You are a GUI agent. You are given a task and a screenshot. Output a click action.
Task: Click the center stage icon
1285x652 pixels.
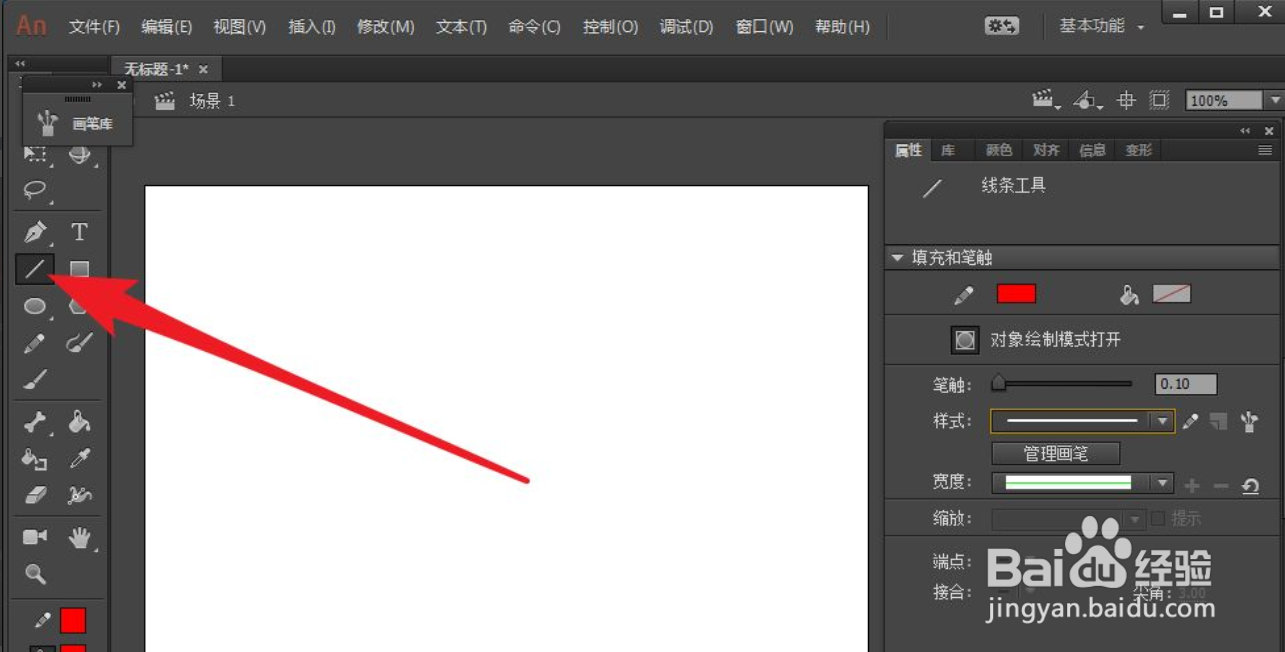(x=1127, y=100)
